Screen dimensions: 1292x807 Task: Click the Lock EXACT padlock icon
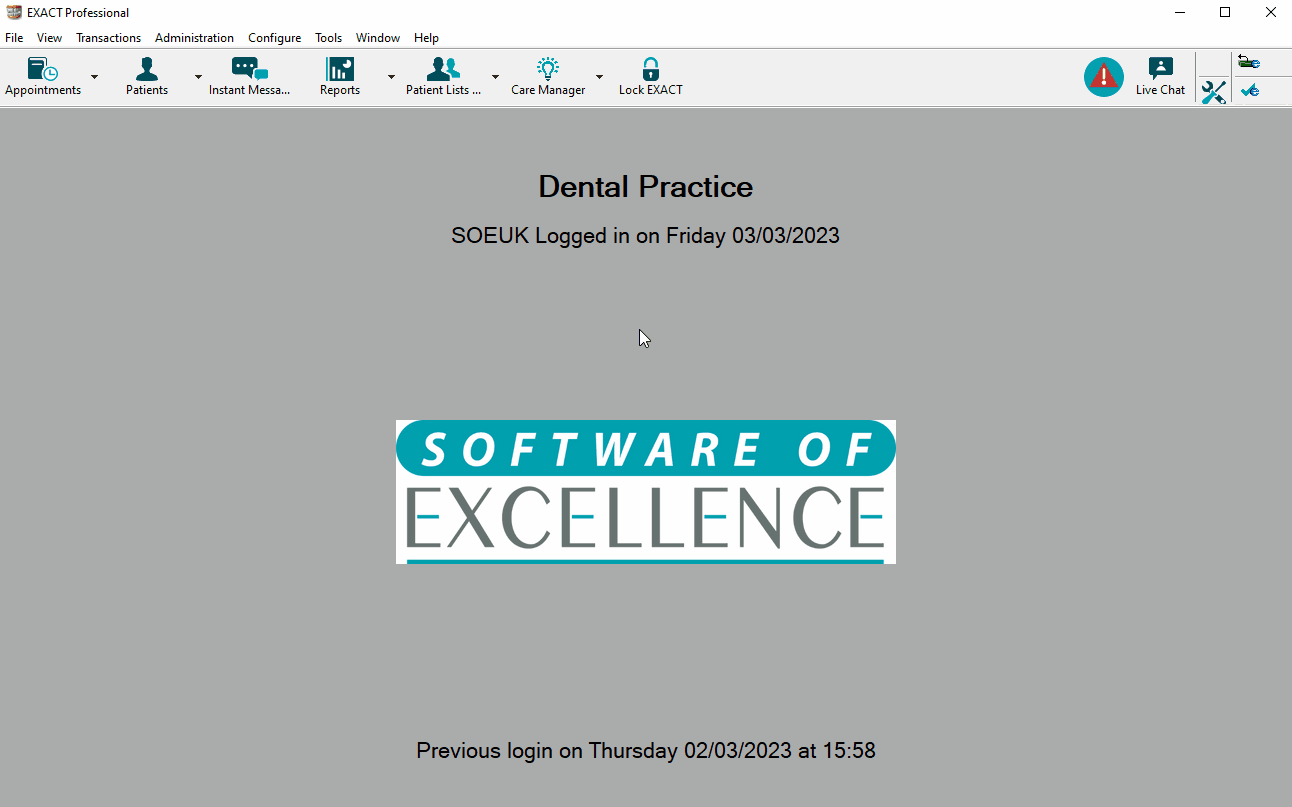point(651,70)
